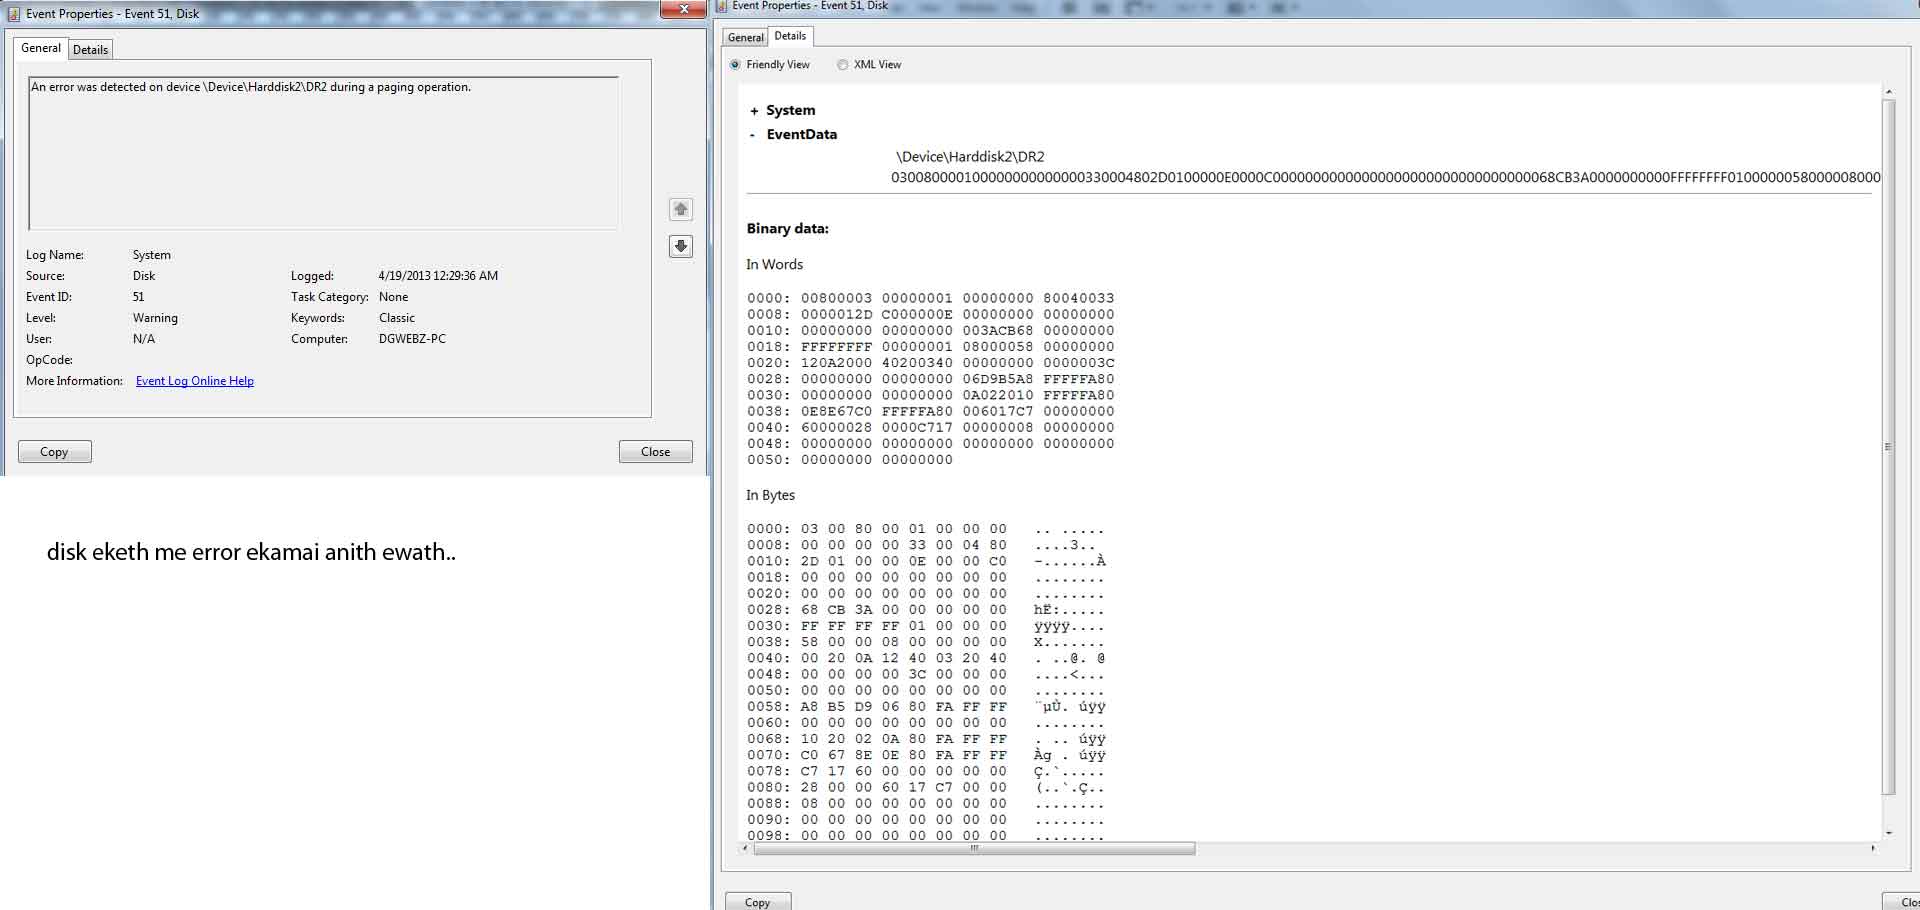Click the 'In Bytes' label
The height and width of the screenshot is (910, 1920).
[771, 495]
